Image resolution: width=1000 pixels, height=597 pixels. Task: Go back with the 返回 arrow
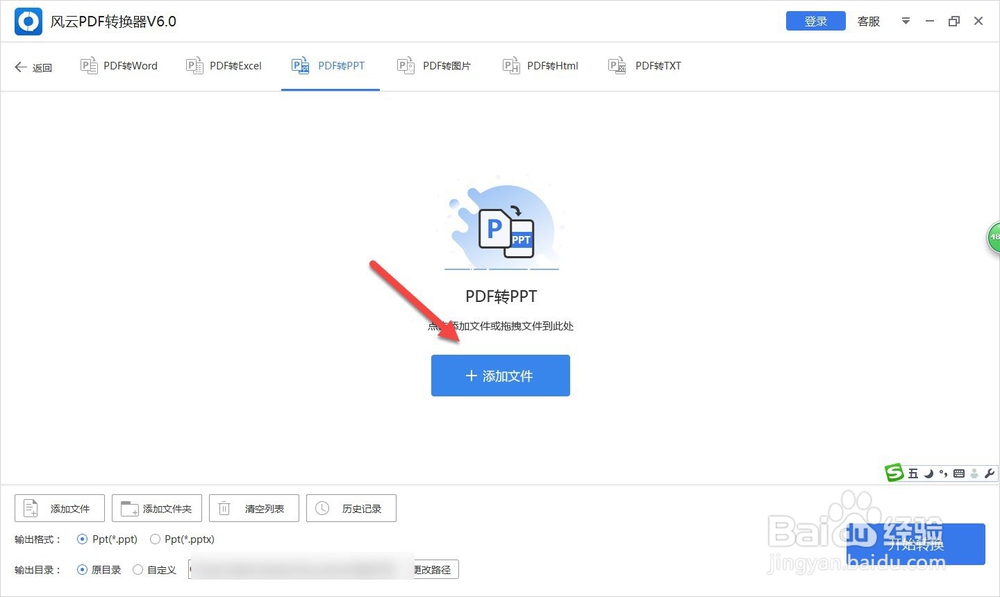click(x=33, y=67)
